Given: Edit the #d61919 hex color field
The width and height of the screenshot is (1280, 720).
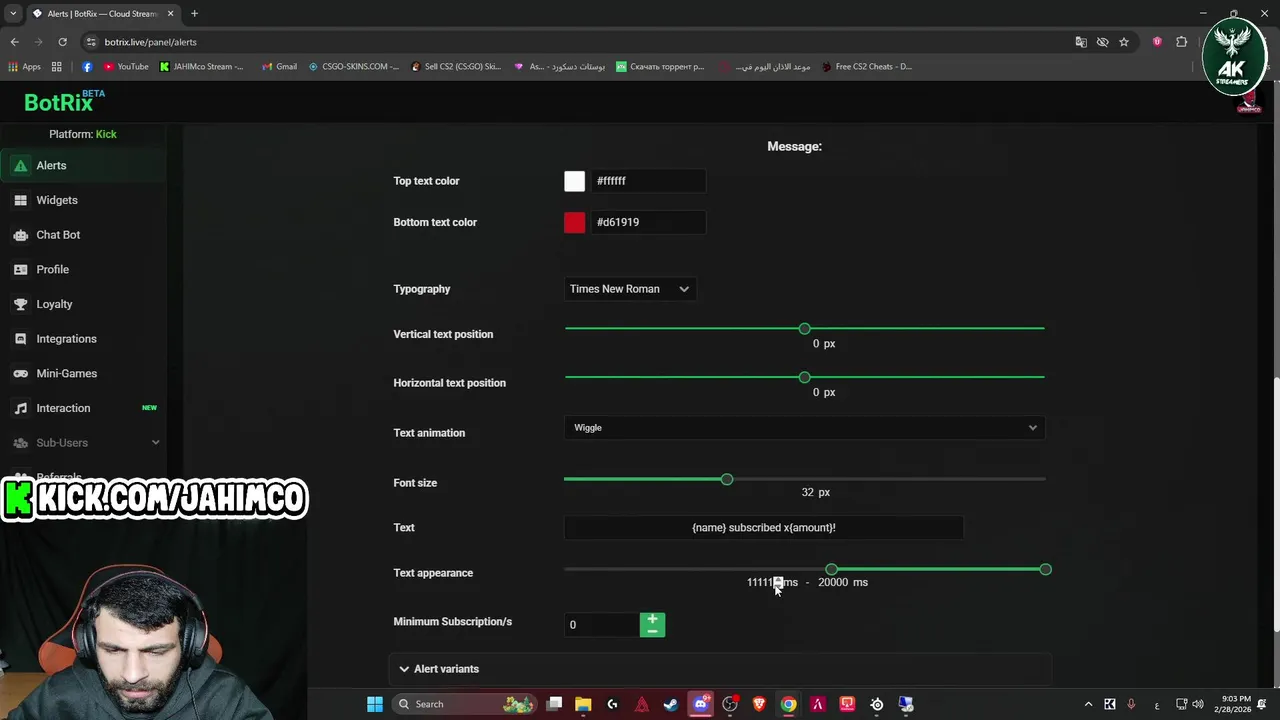Looking at the screenshot, I should (648, 222).
